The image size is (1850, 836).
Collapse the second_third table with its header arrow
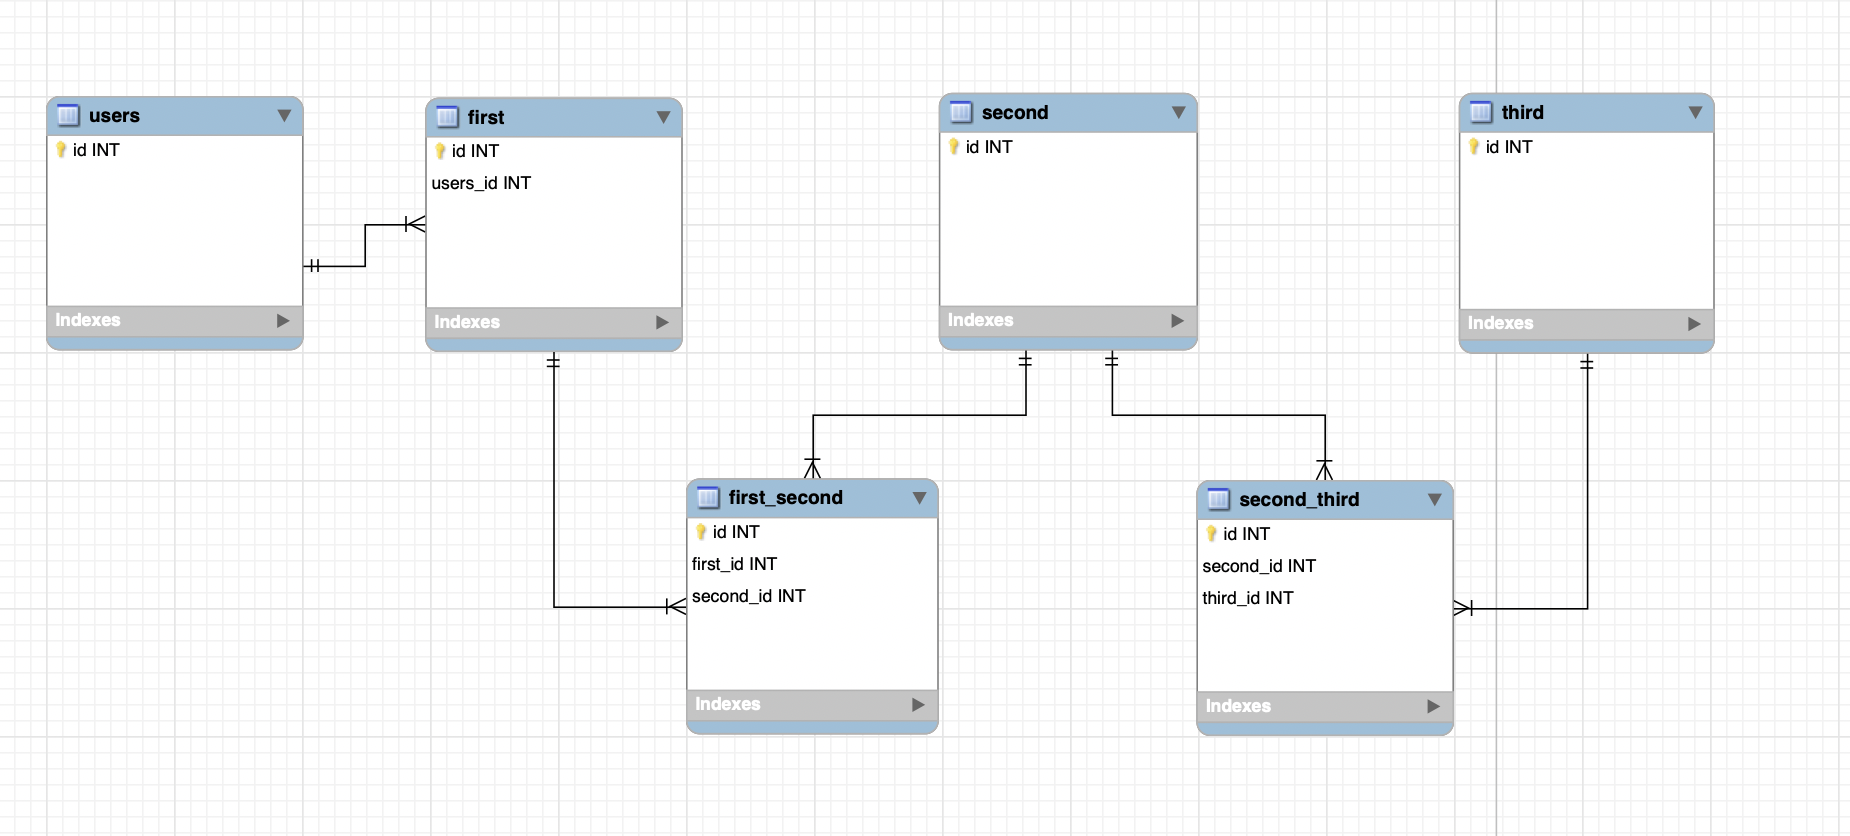coord(1434,500)
